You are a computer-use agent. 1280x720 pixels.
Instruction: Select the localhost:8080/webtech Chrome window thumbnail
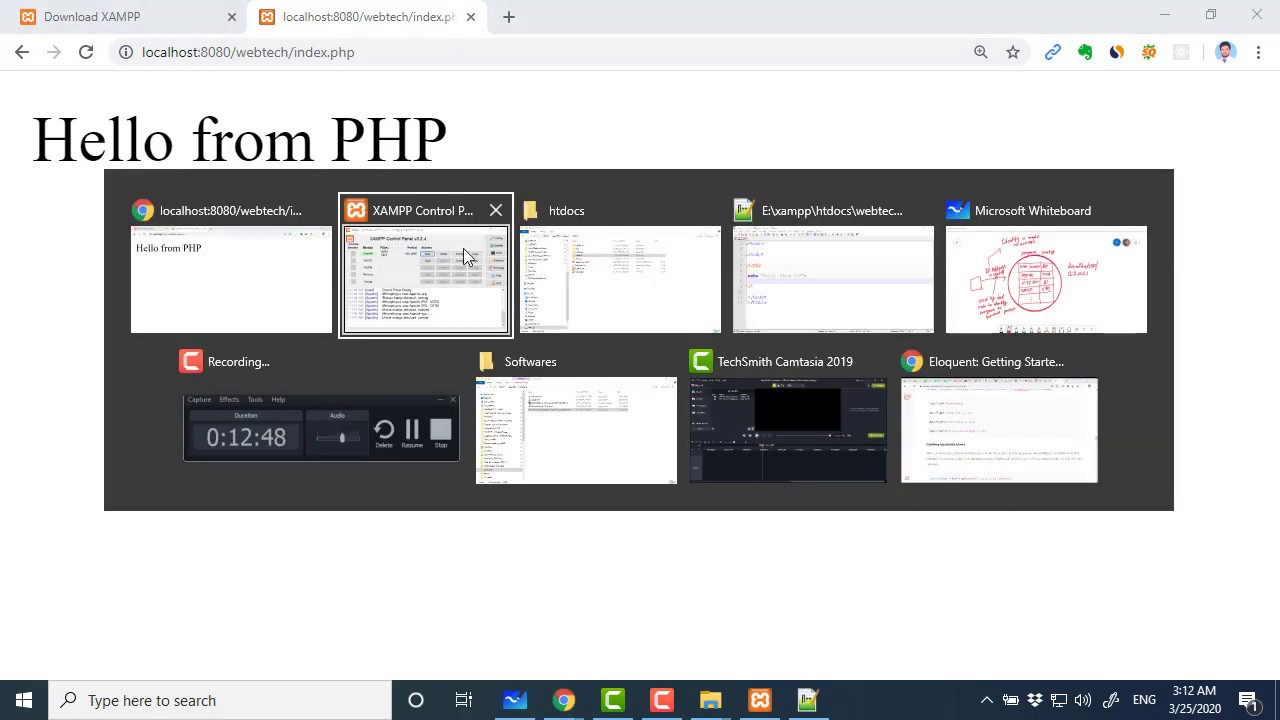tap(231, 279)
